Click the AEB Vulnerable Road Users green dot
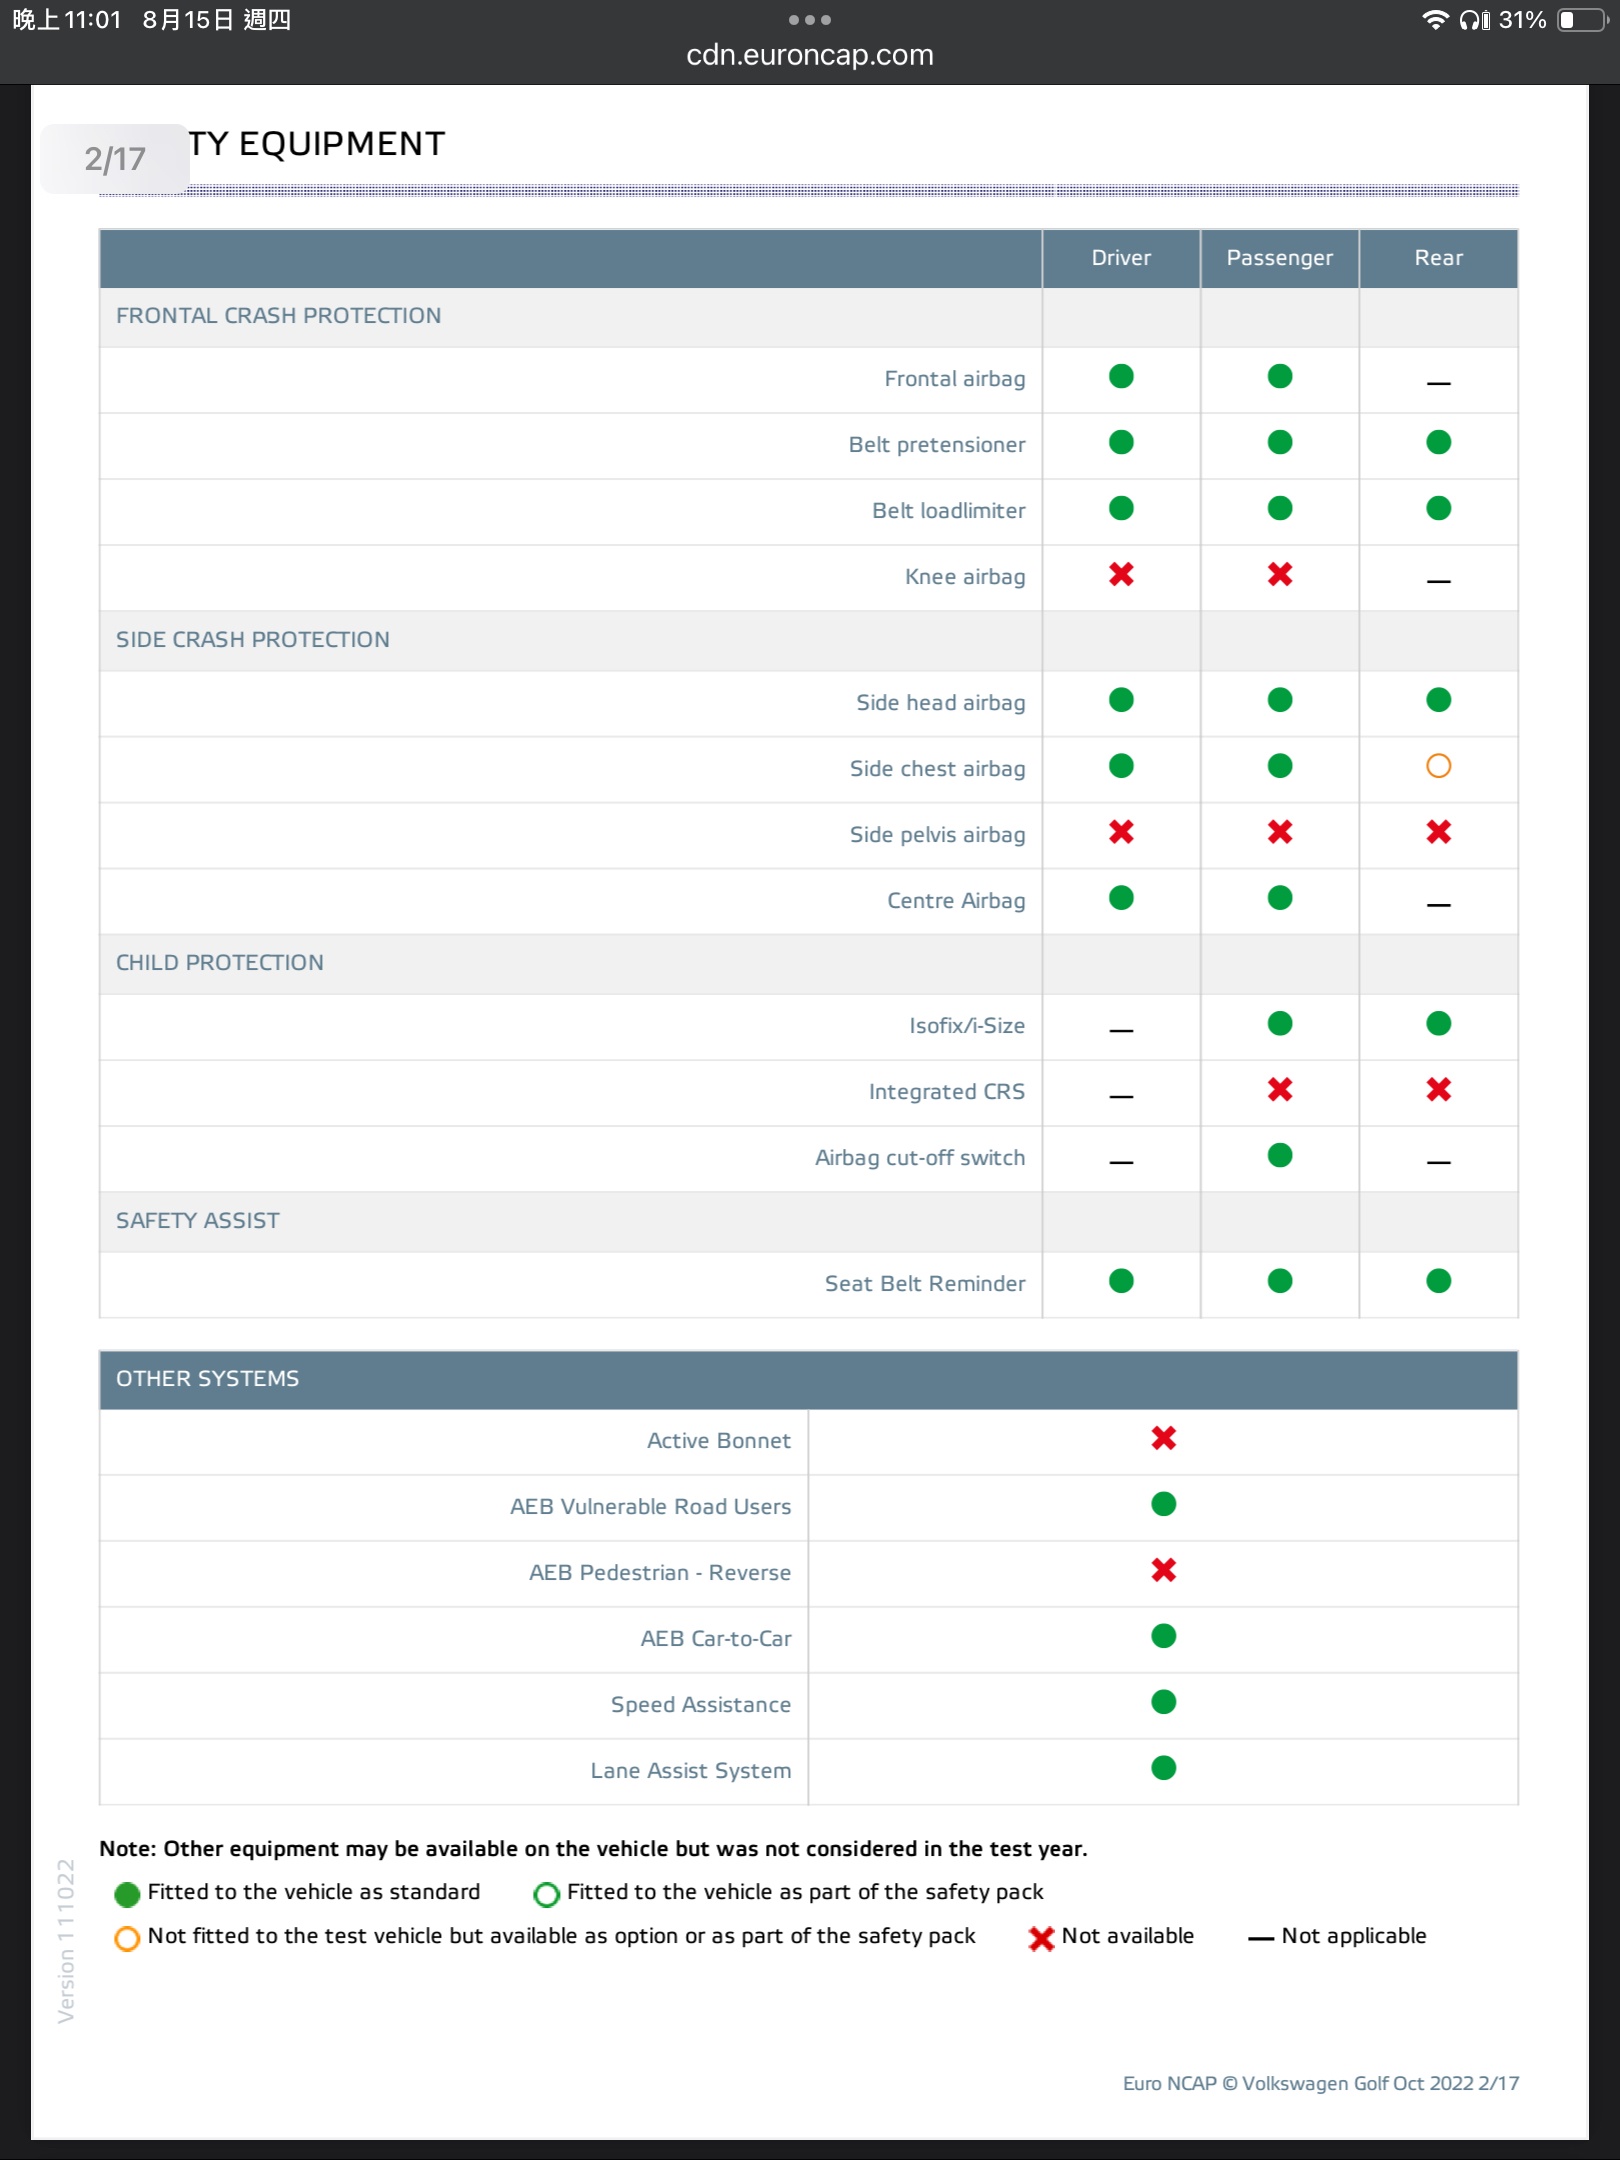This screenshot has width=1620, height=2160. [1163, 1504]
